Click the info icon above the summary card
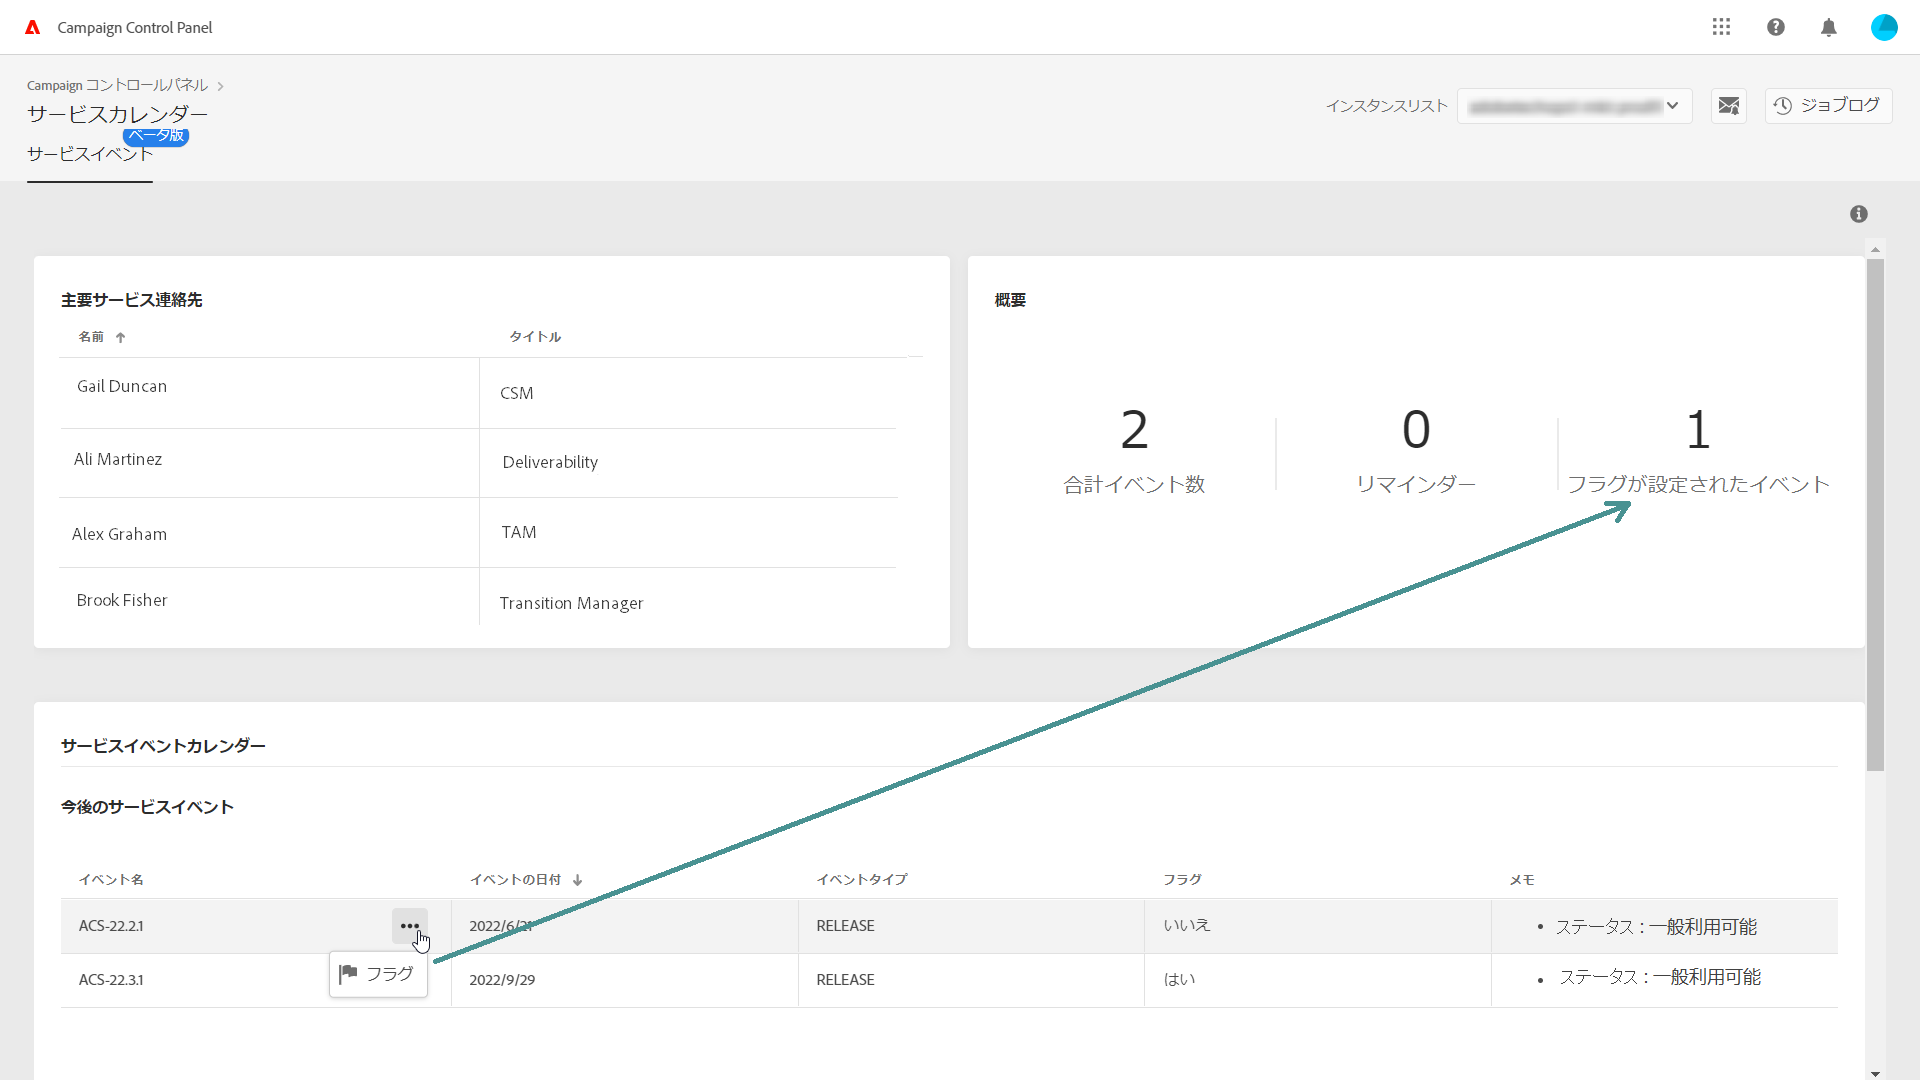The width and height of the screenshot is (1920, 1080). (1859, 214)
